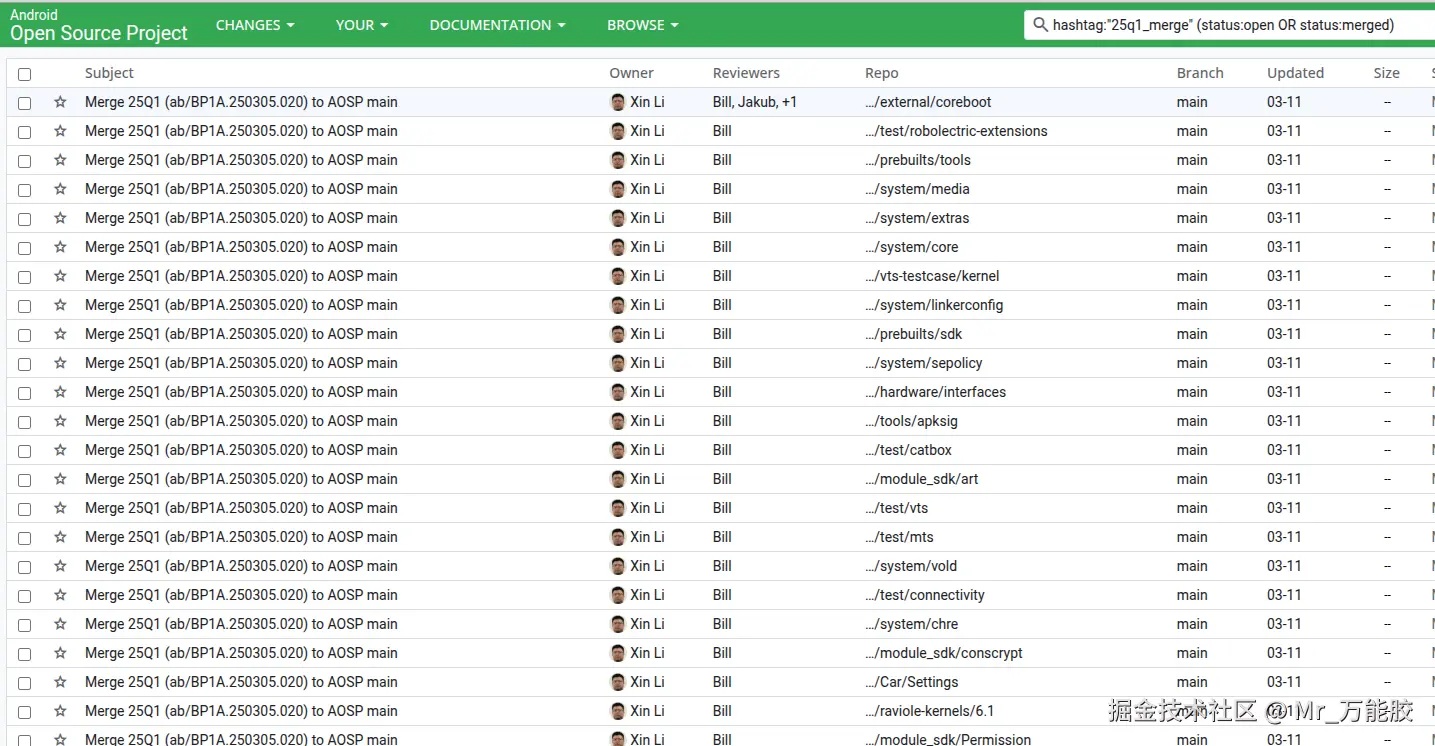The image size is (1435, 746).
Task: Click the Owner column header
Action: pyautogui.click(x=632, y=73)
